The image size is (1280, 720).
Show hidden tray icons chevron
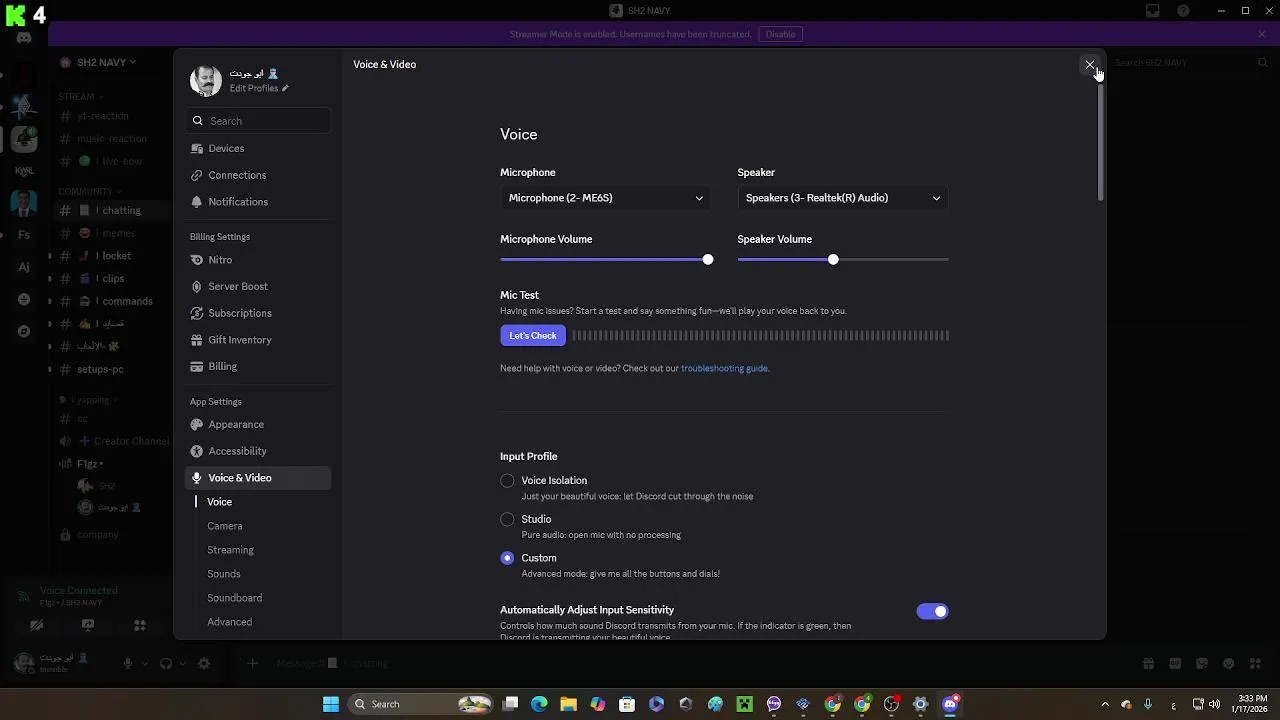click(x=1105, y=704)
